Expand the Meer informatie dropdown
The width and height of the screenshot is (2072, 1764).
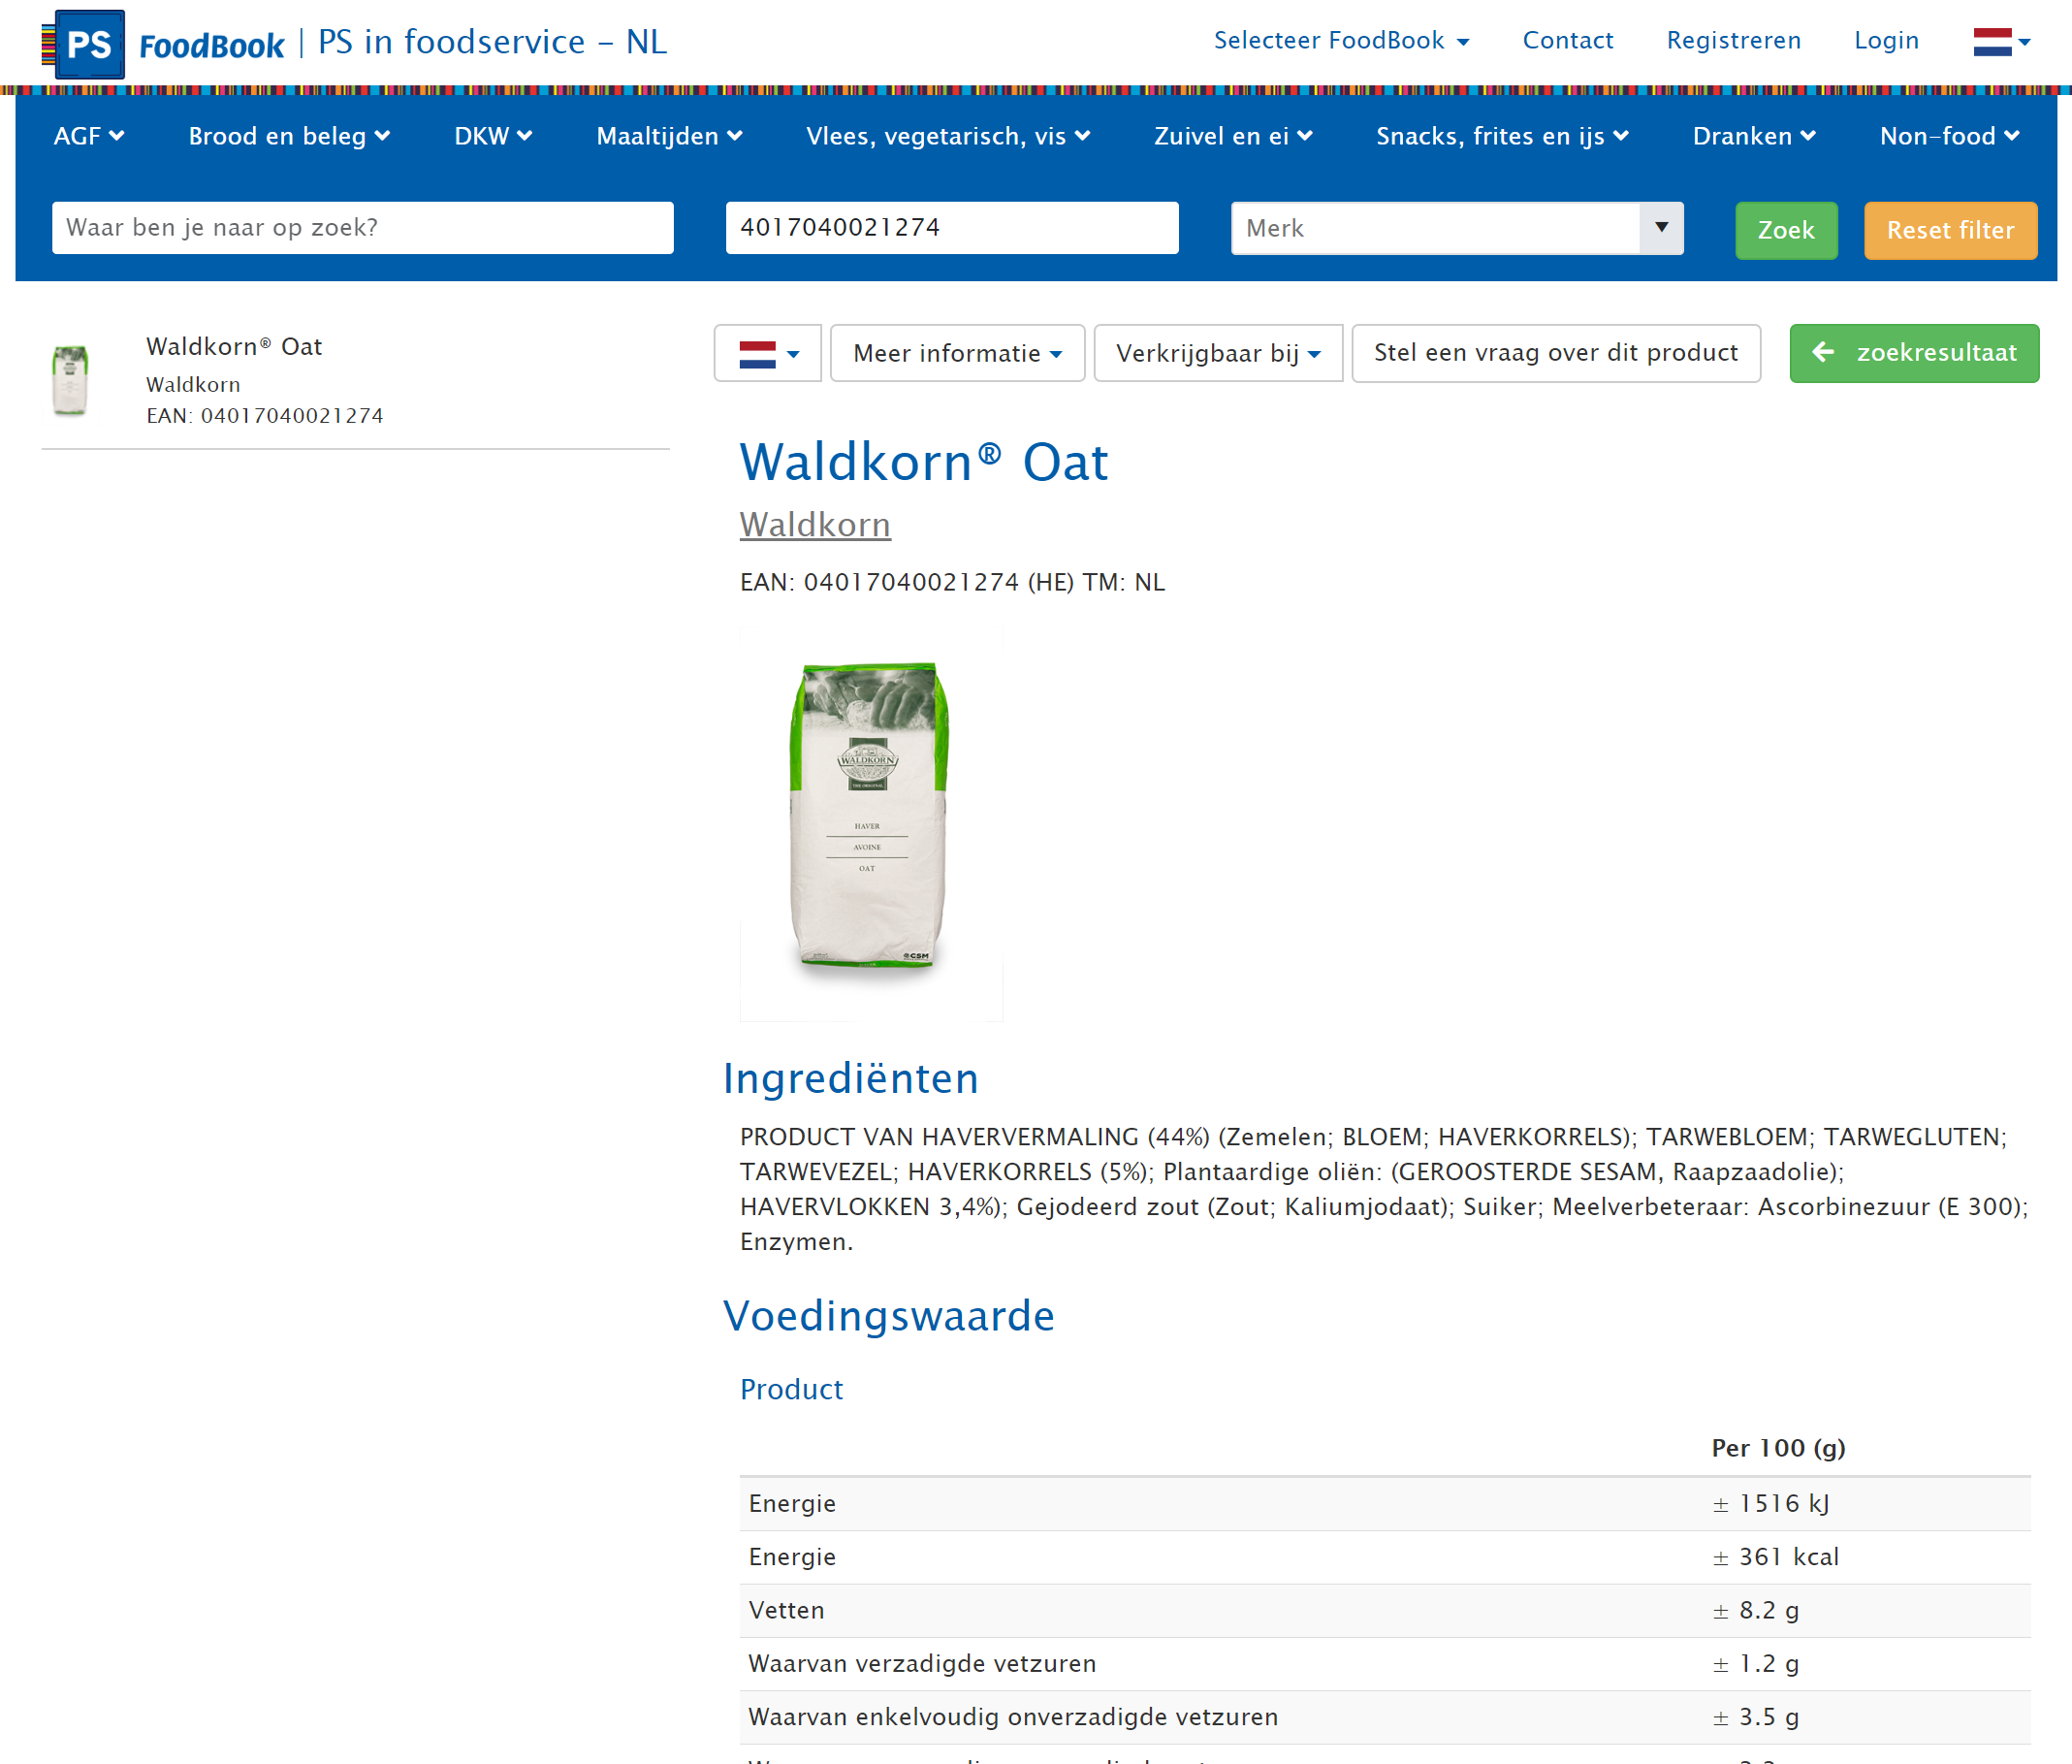click(x=956, y=353)
